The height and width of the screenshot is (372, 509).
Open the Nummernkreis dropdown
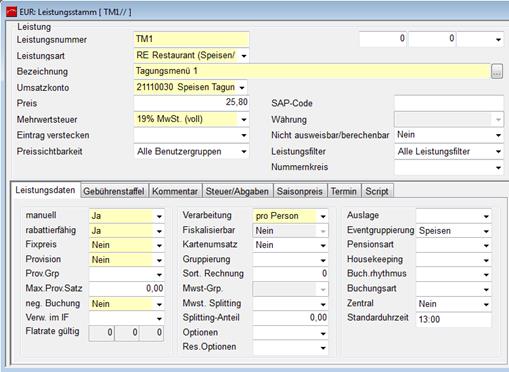pos(498,167)
